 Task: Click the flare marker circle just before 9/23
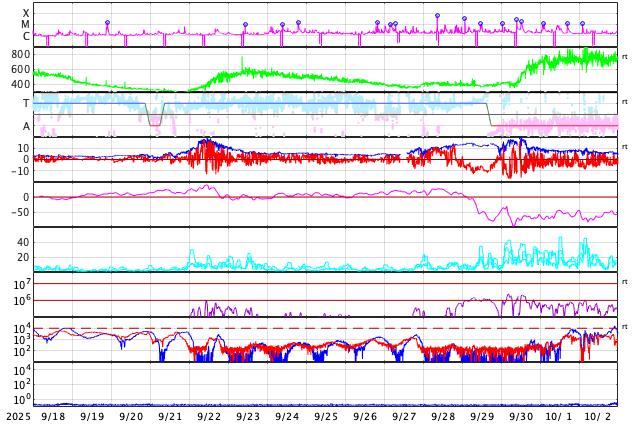click(245, 25)
